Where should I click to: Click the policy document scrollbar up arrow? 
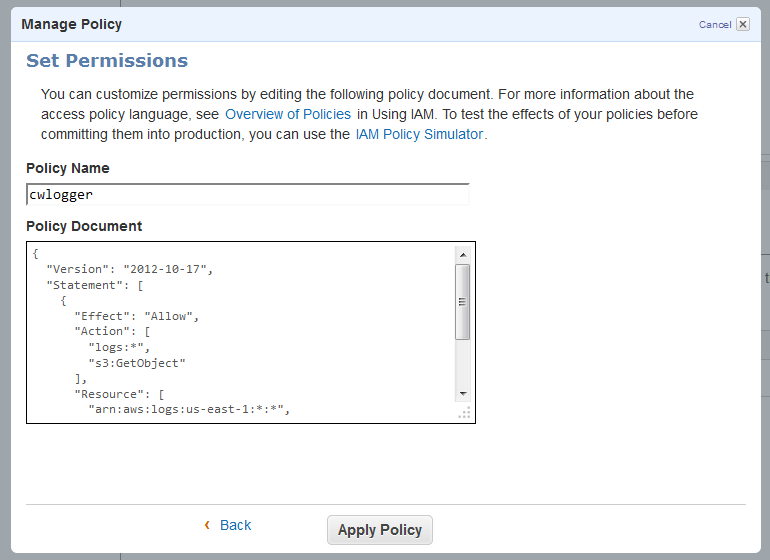[x=462, y=254]
